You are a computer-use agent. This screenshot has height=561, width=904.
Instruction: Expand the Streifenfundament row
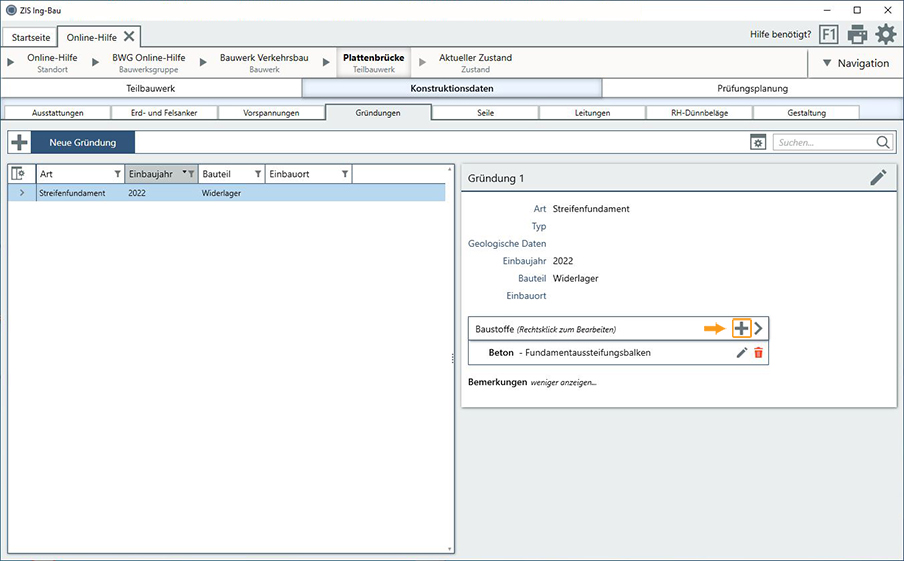pyautogui.click(x=22, y=193)
